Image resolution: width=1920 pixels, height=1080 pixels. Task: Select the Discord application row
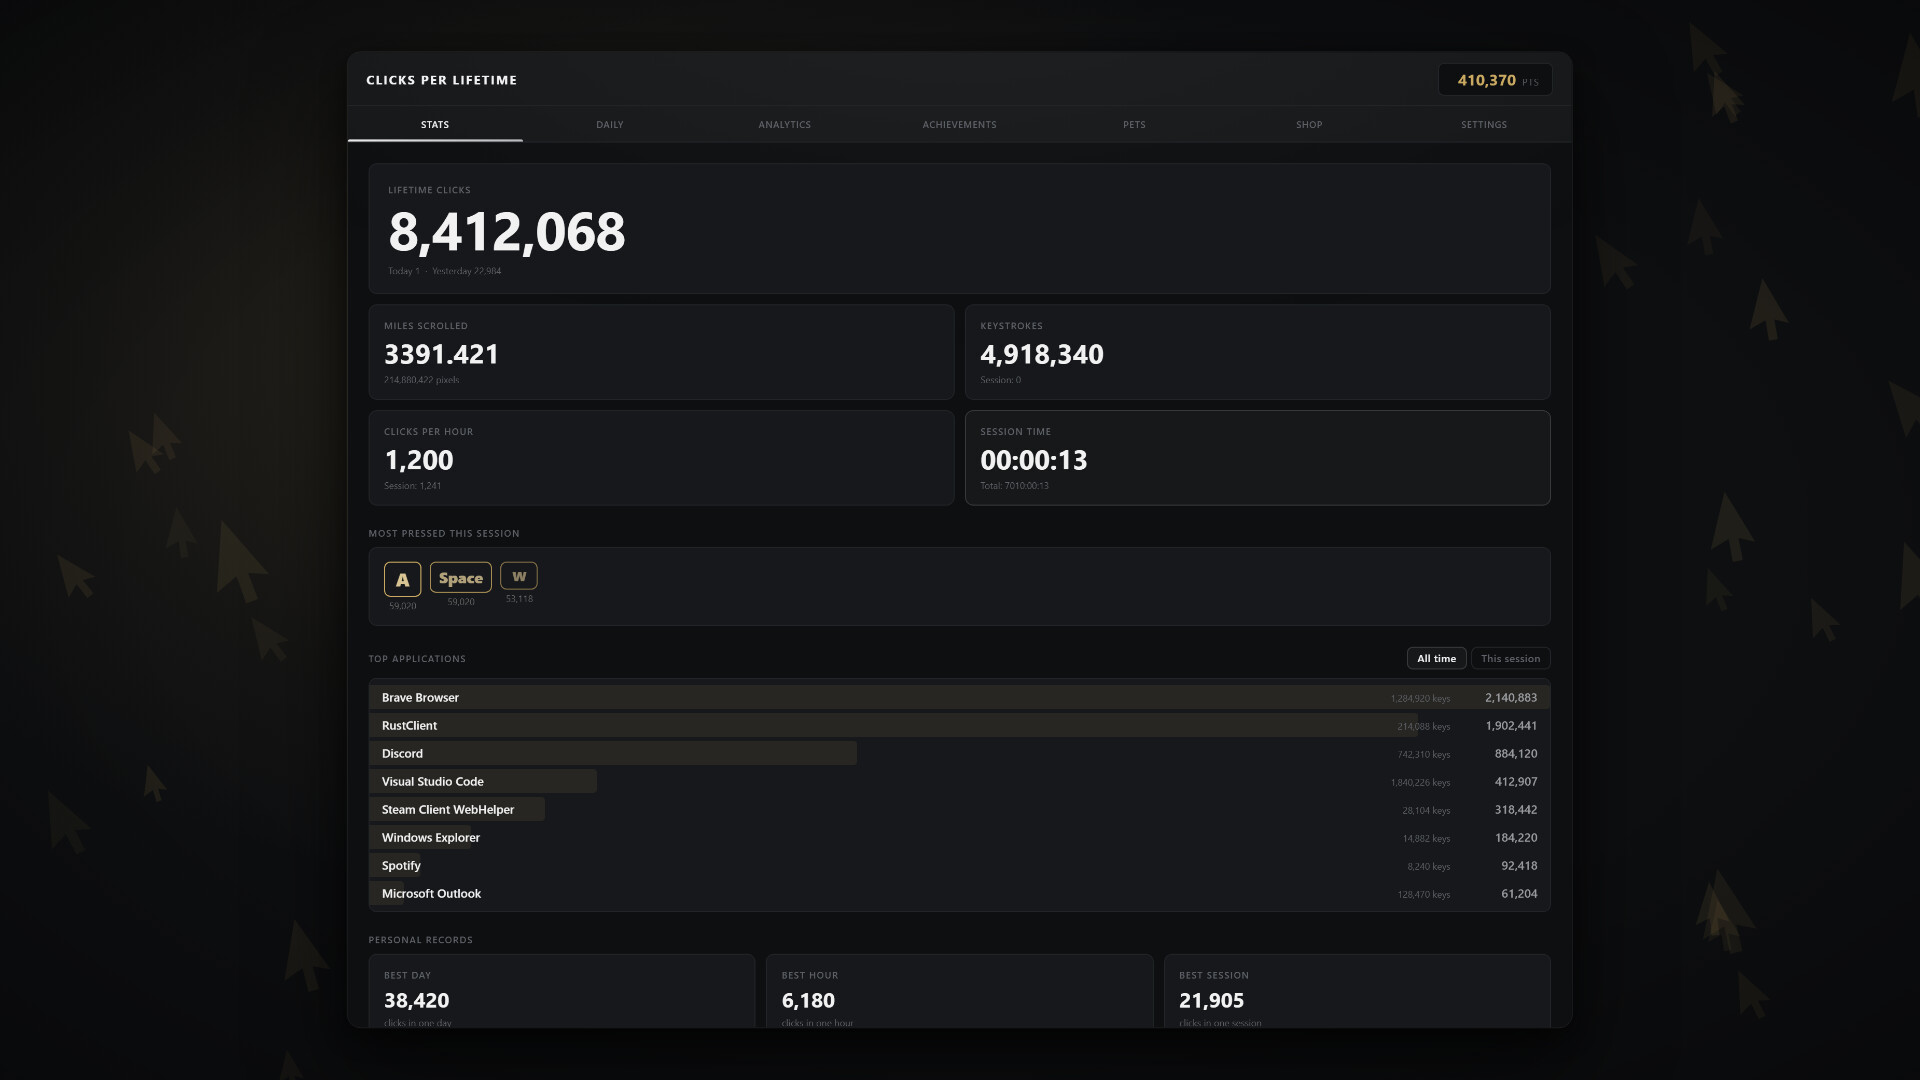pos(959,753)
